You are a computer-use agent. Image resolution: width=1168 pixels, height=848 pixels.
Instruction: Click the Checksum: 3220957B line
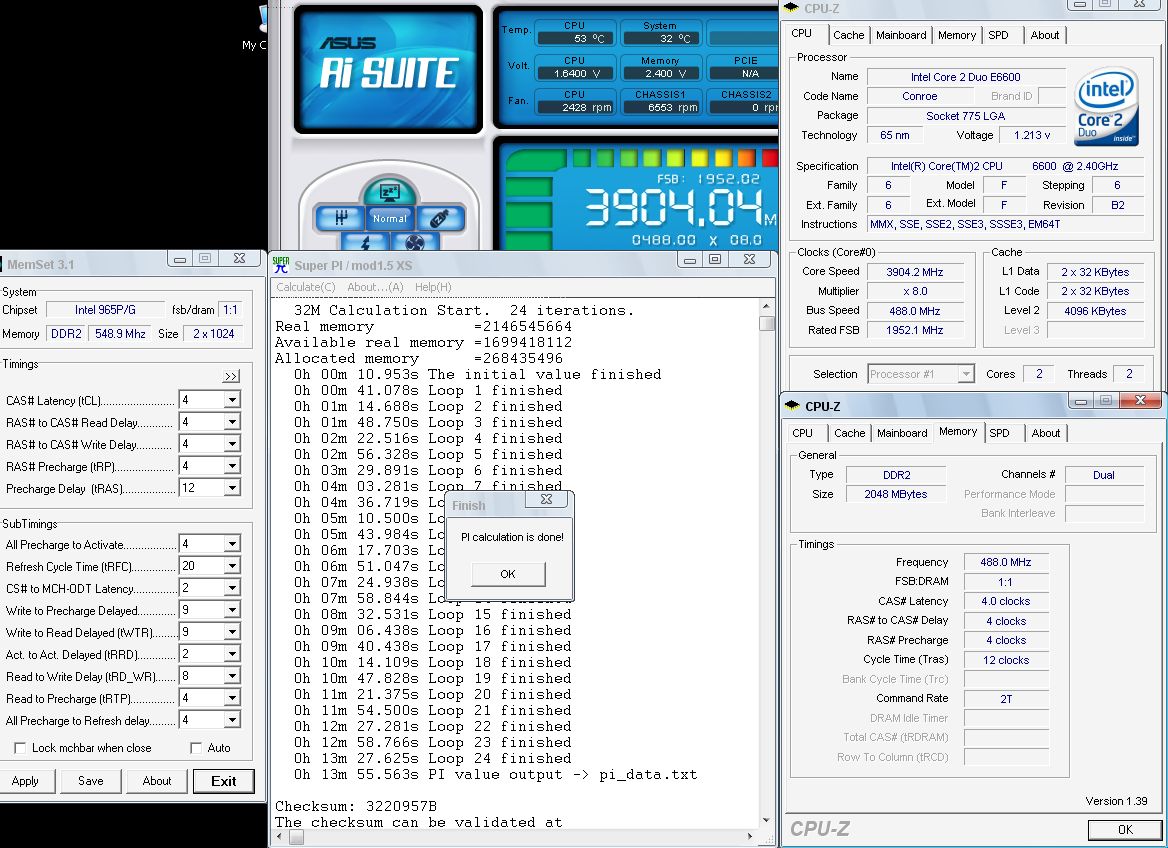pos(355,806)
